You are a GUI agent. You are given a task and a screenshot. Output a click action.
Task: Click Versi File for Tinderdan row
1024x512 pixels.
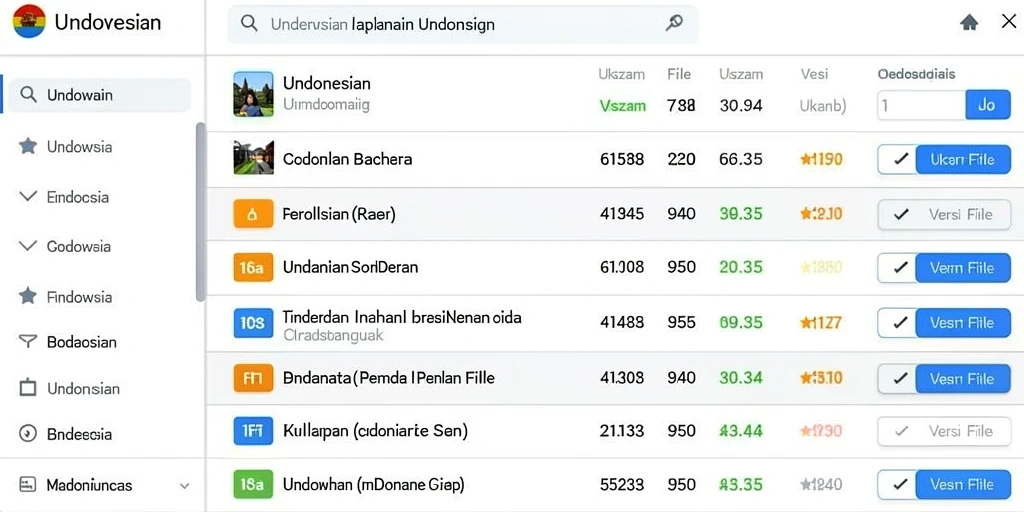pos(963,323)
